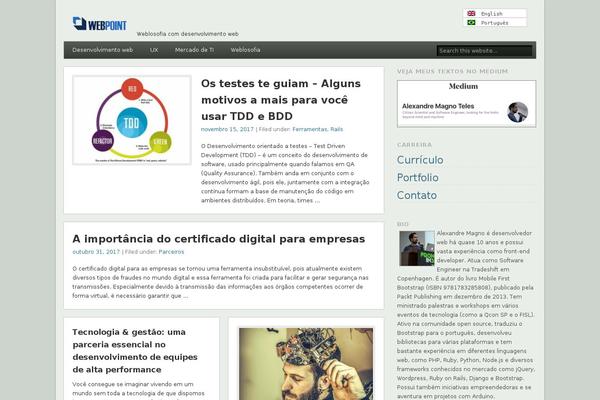
Task: Open the Rails category
Action: [337, 129]
